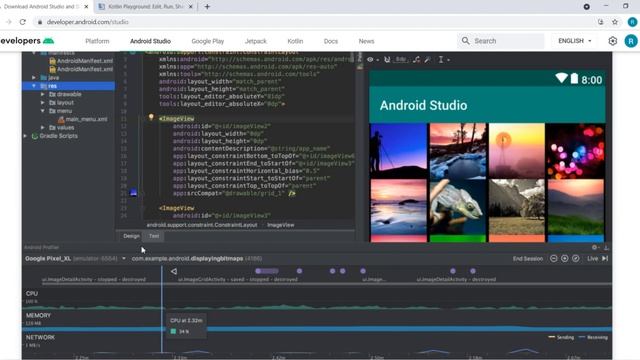Screen dimensions: 640x360
Task: Switch to the Kotlin Playground tab
Action: point(146,7)
